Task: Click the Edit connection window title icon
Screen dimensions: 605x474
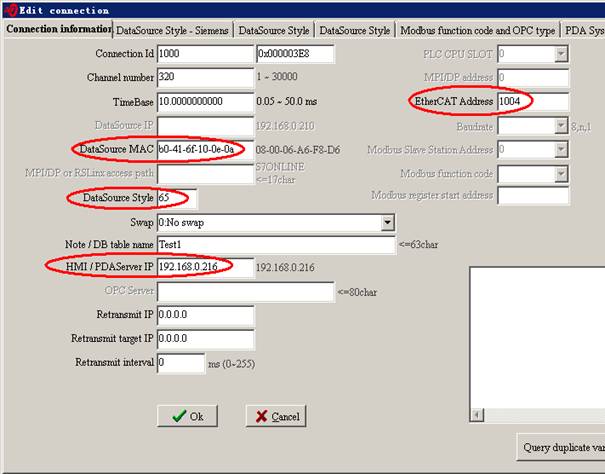Action: coord(8,9)
